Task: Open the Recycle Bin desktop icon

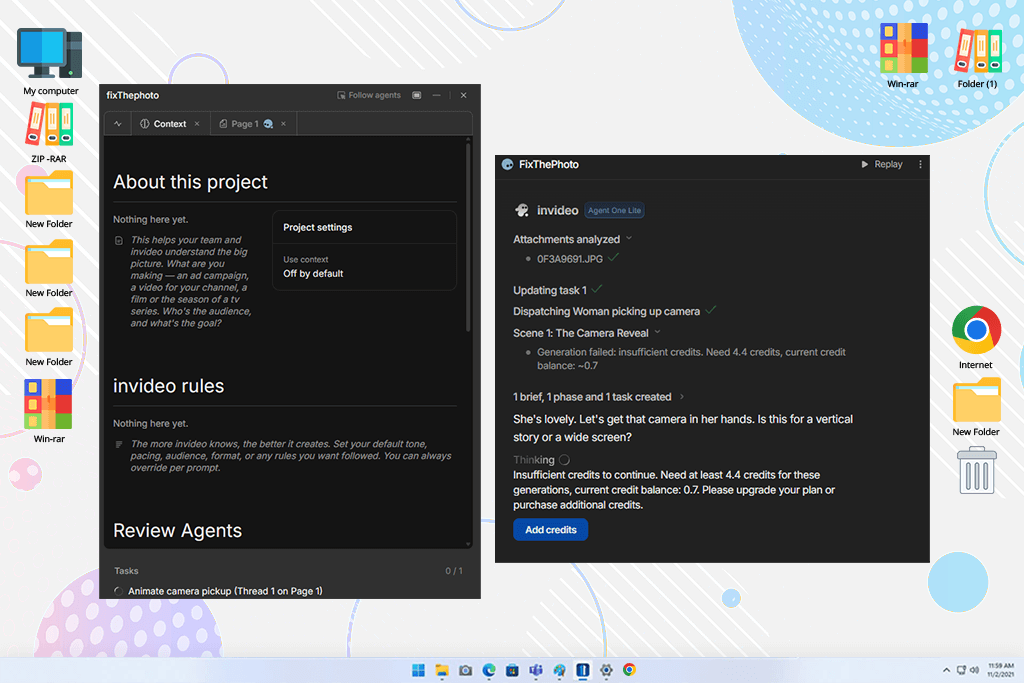Action: (976, 470)
